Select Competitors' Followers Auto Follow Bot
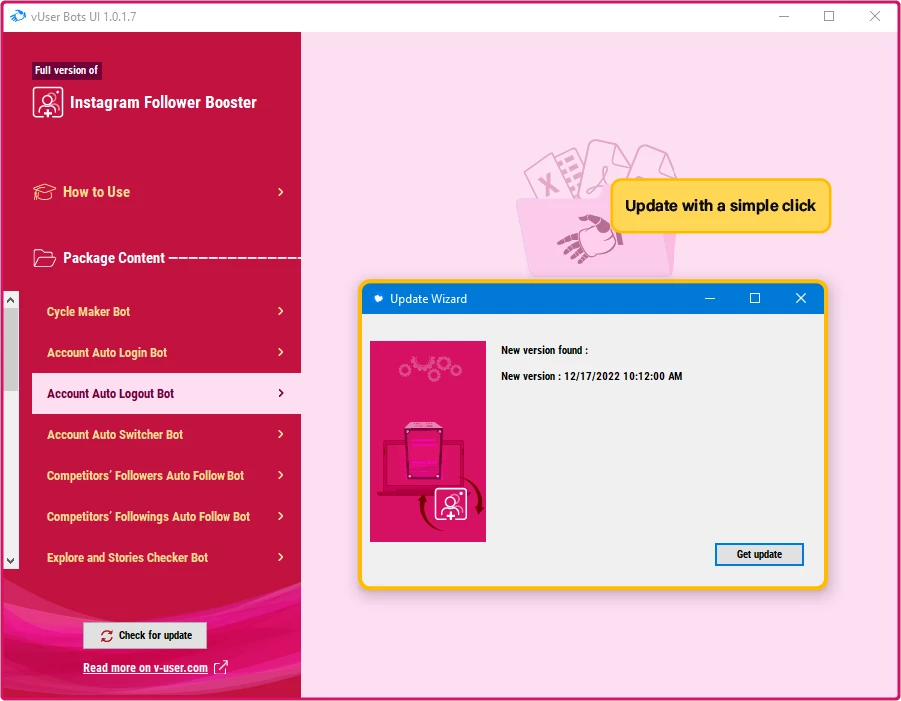Screen dimensions: 901x701 [x=166, y=476]
